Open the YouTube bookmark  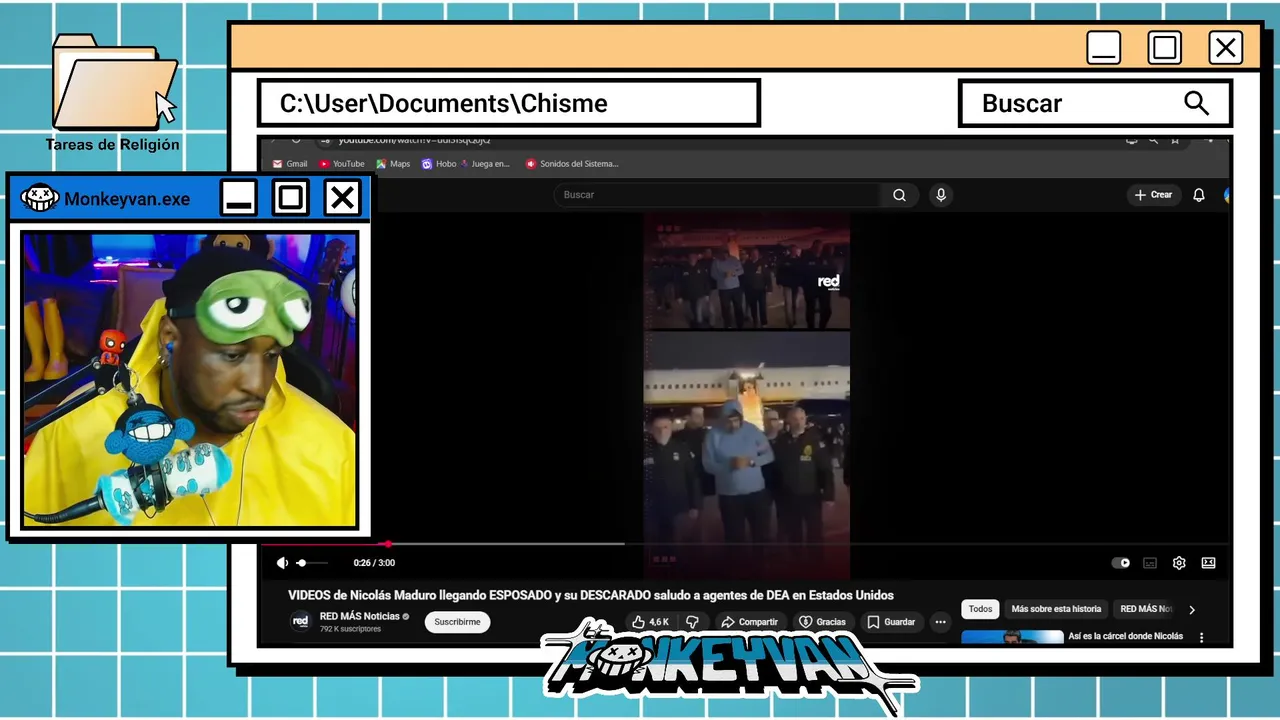coord(342,164)
